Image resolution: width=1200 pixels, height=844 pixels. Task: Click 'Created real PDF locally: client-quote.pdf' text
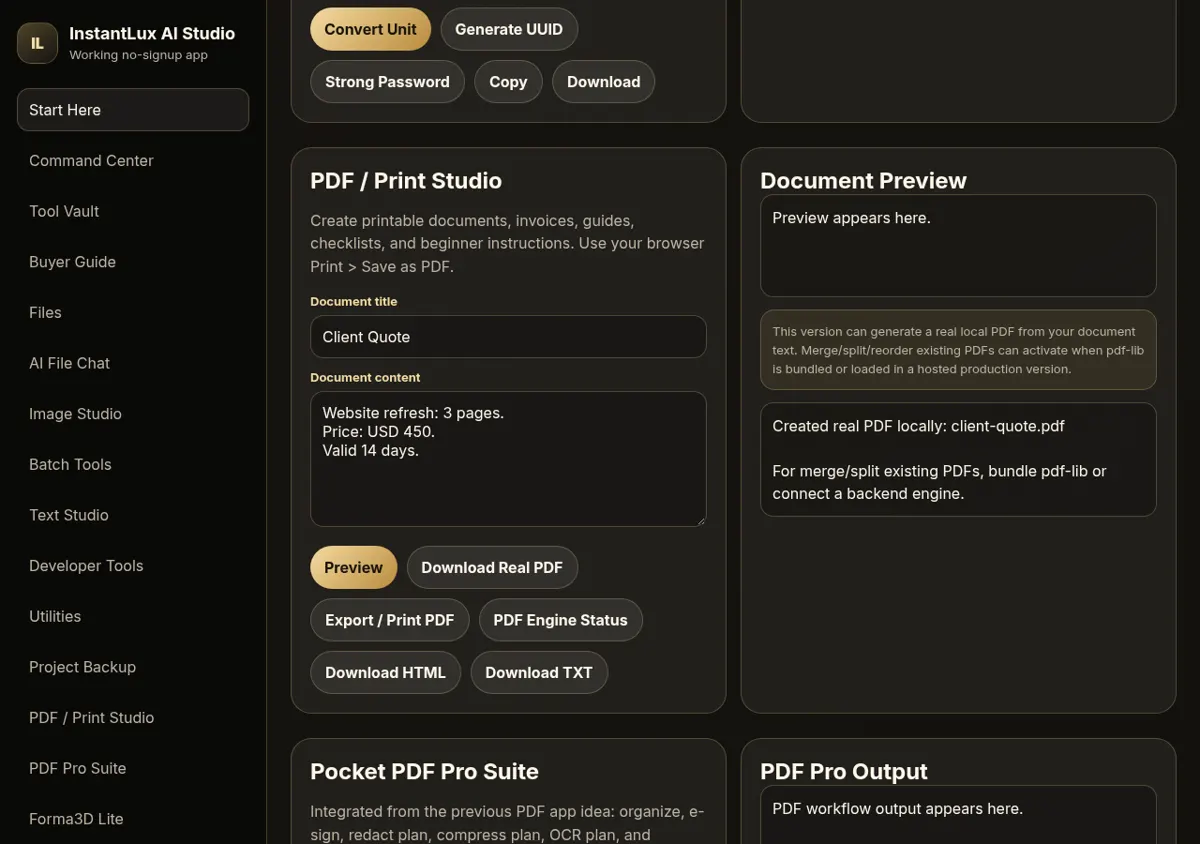918,426
